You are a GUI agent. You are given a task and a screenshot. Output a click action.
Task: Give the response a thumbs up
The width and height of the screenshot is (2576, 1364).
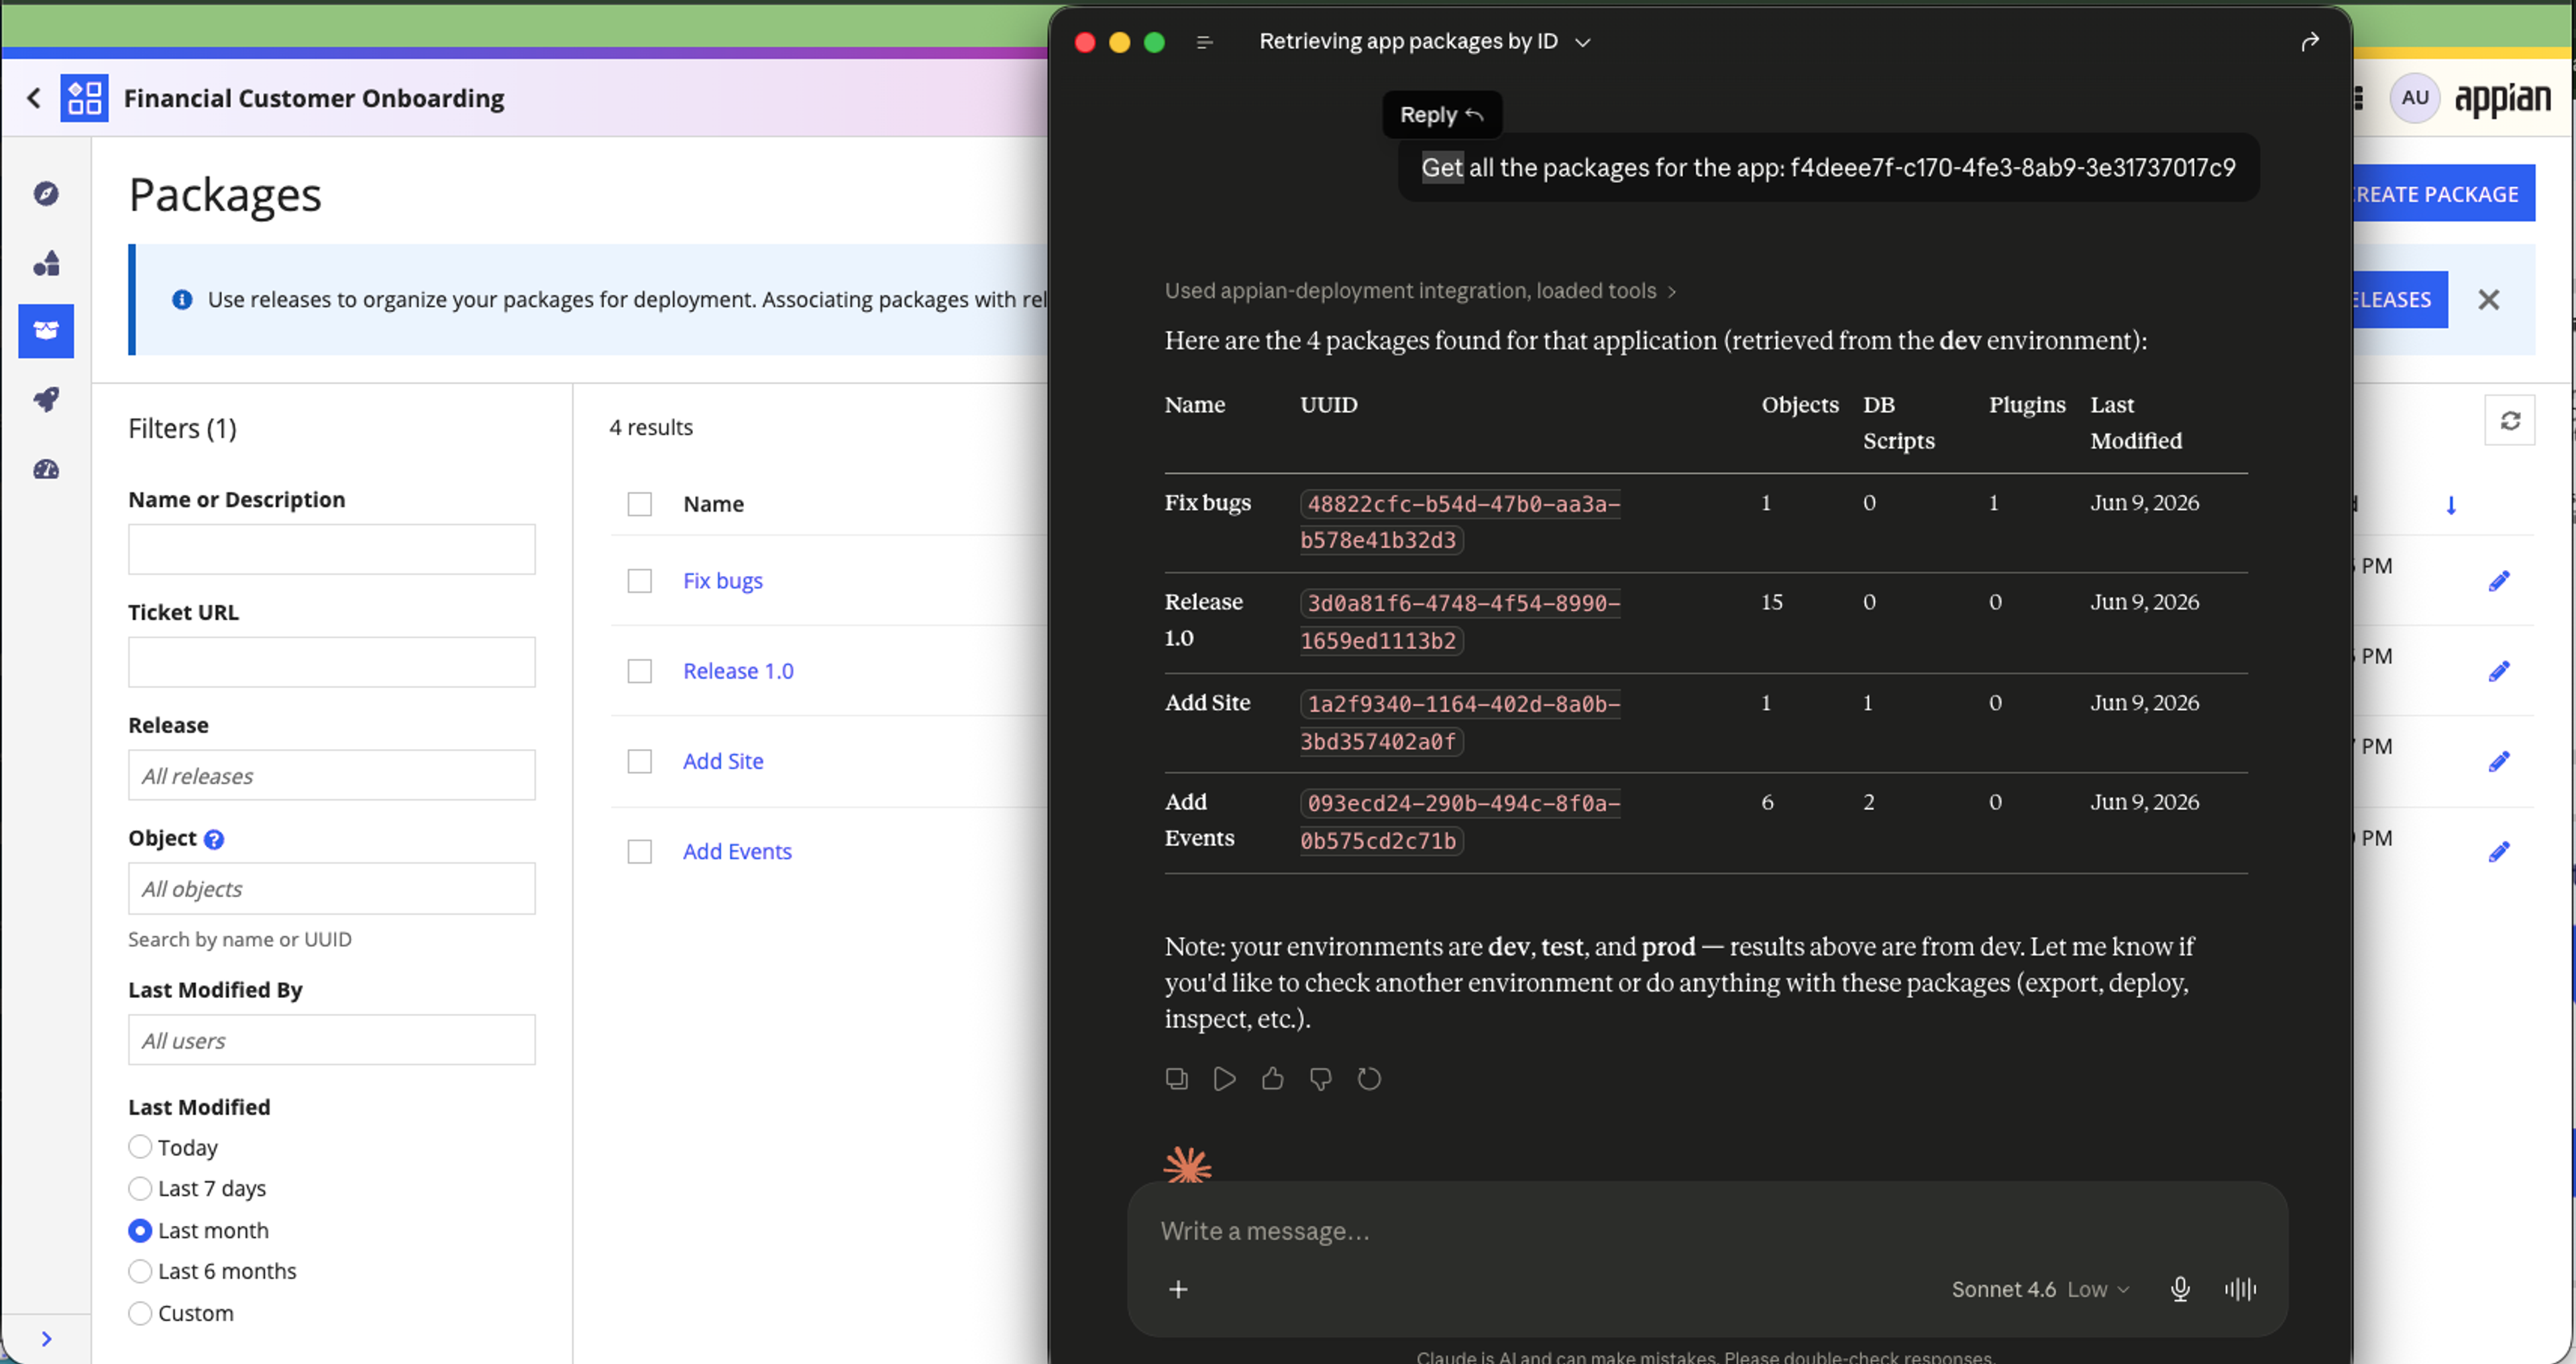point(1272,1079)
